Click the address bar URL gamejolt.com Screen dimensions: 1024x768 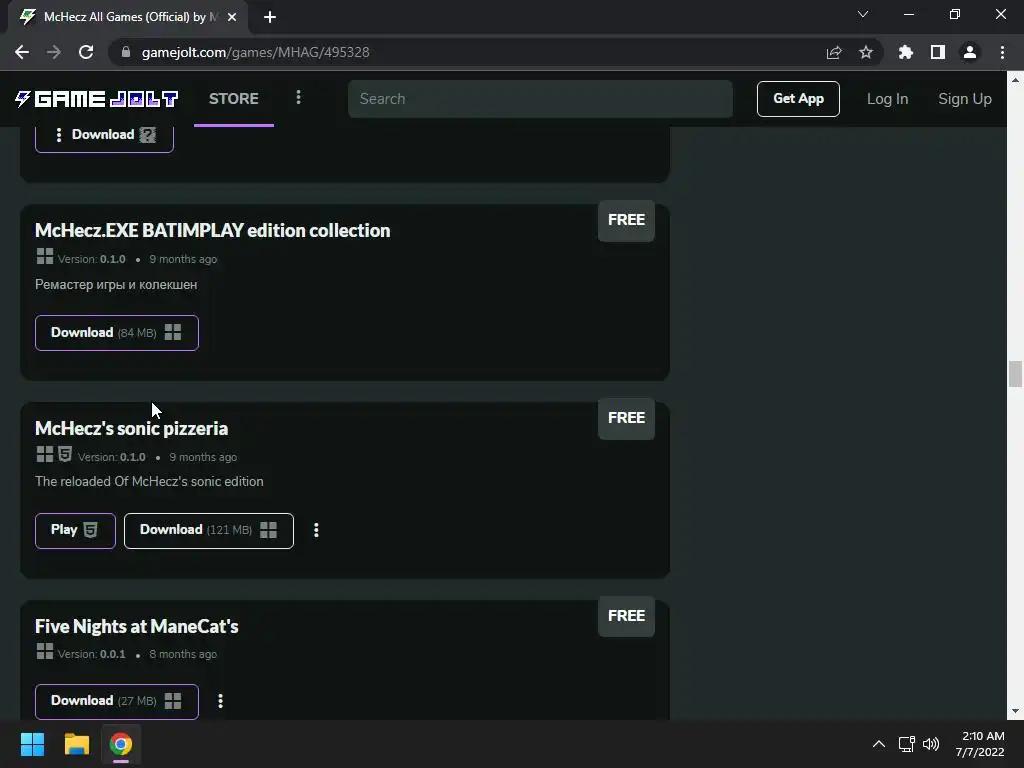point(255,52)
